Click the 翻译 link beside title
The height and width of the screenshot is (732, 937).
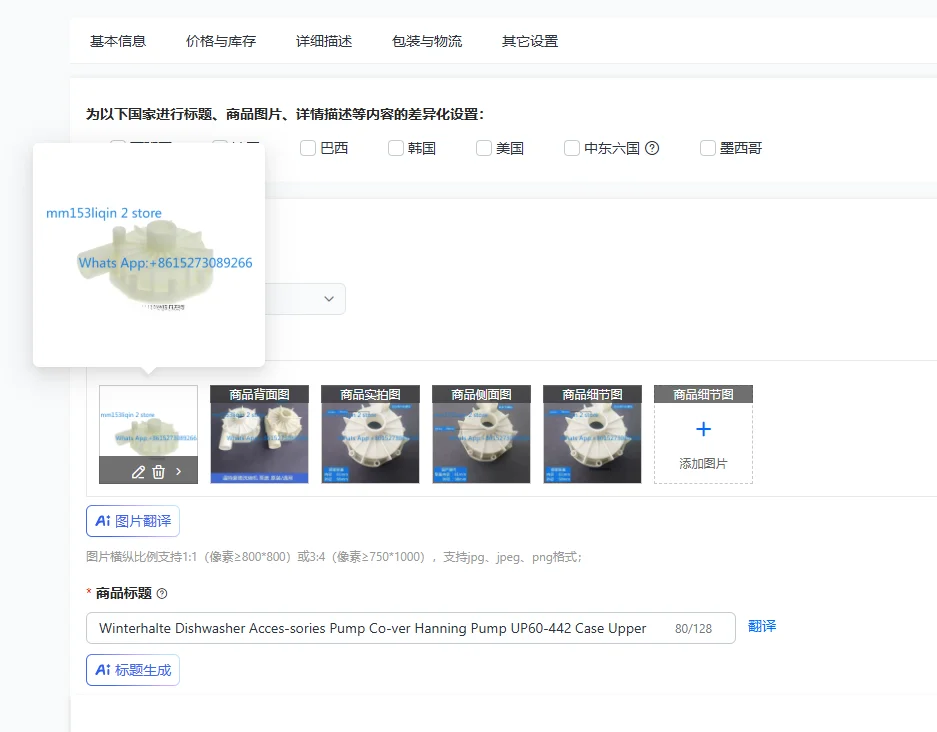(762, 626)
